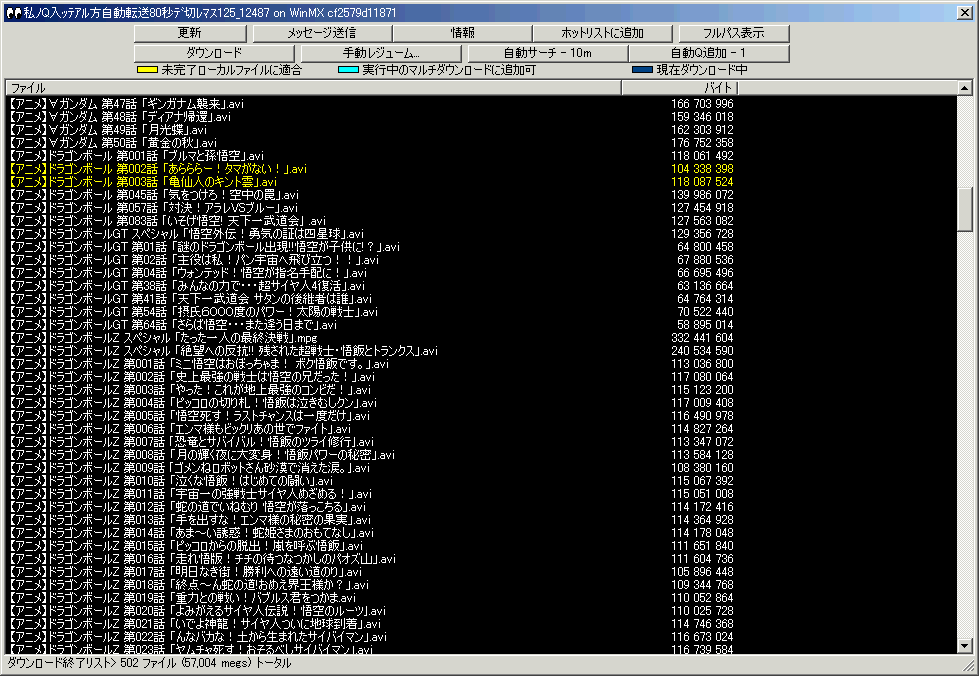Click the 自動サーチ - 10m button
Screen dimensions: 979x676
point(548,52)
